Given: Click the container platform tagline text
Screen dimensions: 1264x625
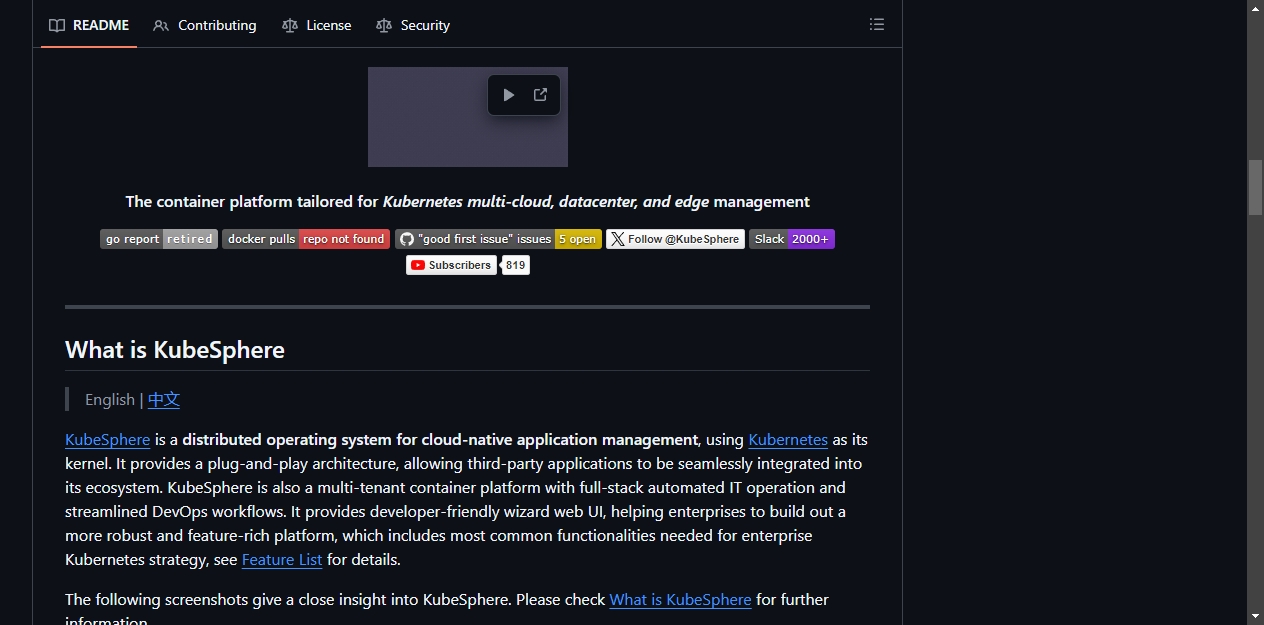Looking at the screenshot, I should click(467, 201).
